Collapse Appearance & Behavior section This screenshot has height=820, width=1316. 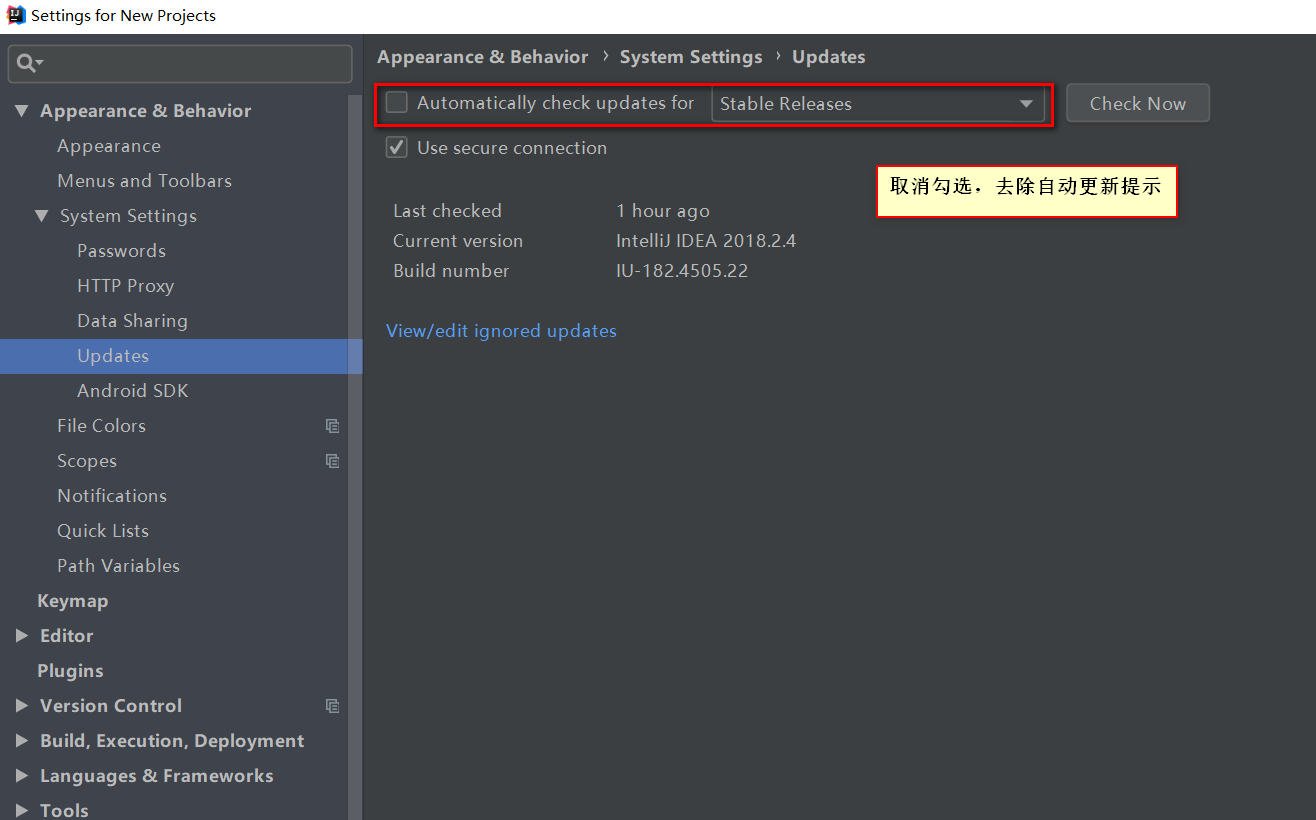click(x=22, y=111)
